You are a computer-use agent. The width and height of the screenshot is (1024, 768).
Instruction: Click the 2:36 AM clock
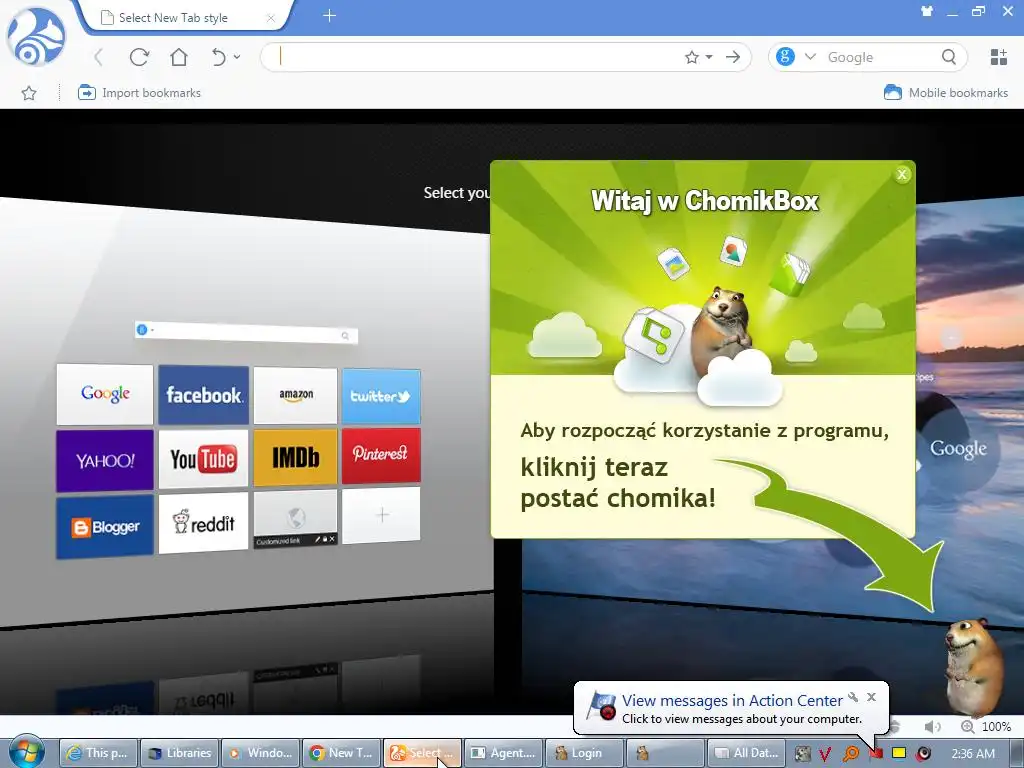[x=973, y=754]
